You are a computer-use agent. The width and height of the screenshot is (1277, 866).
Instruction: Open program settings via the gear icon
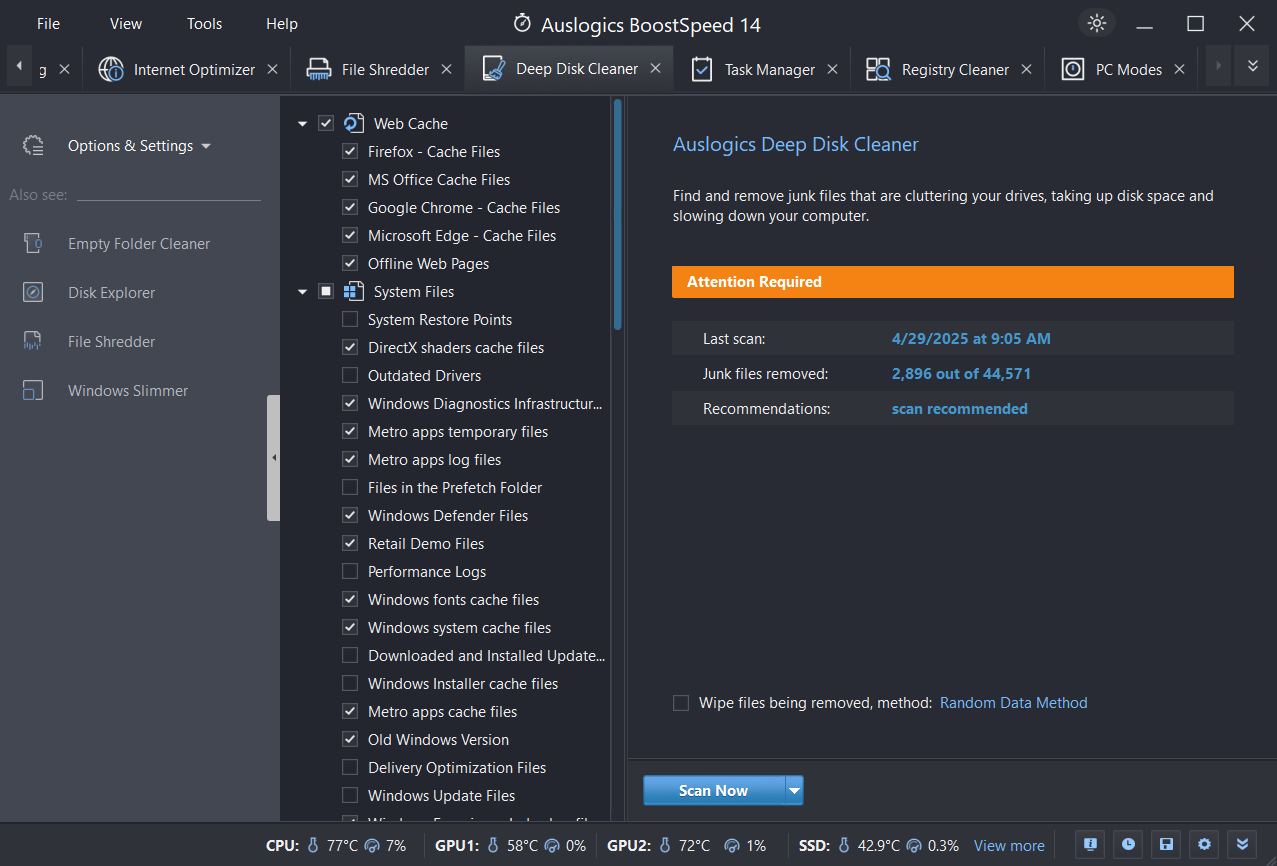[x=1203, y=845]
